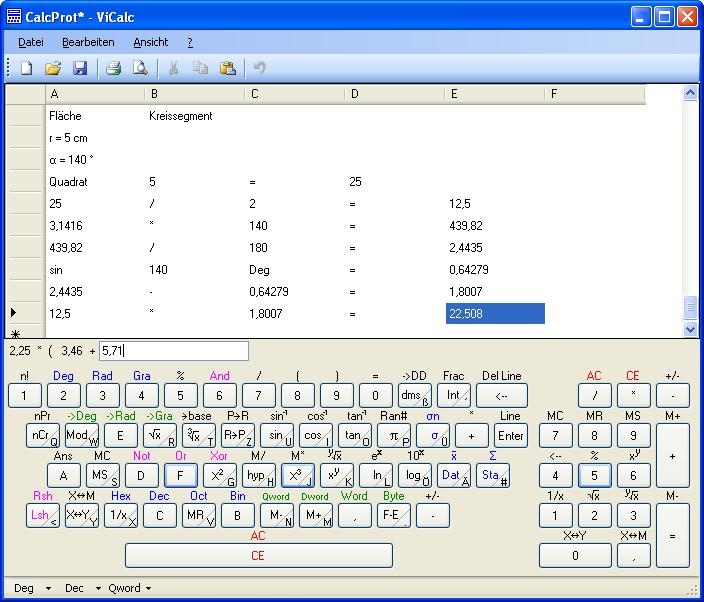Click the Save floppy disk icon
This screenshot has height=602, width=704.
coord(80,68)
